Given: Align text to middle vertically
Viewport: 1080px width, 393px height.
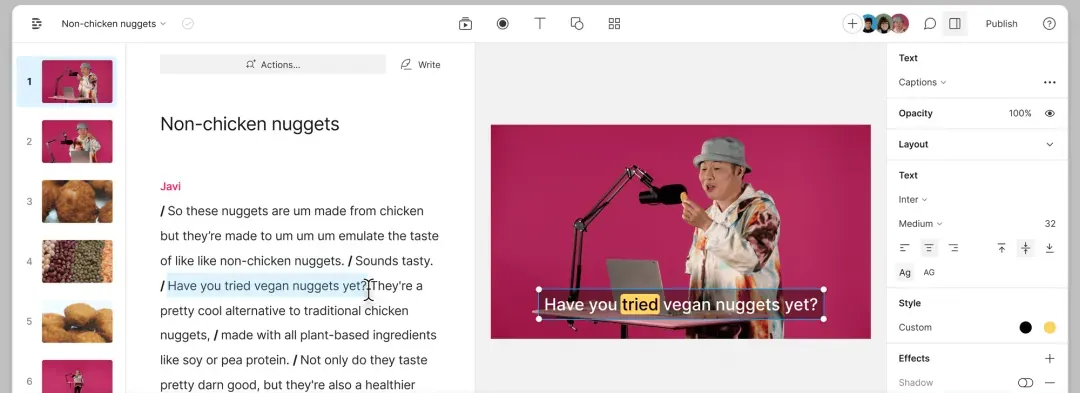Looking at the screenshot, I should coord(1026,248).
